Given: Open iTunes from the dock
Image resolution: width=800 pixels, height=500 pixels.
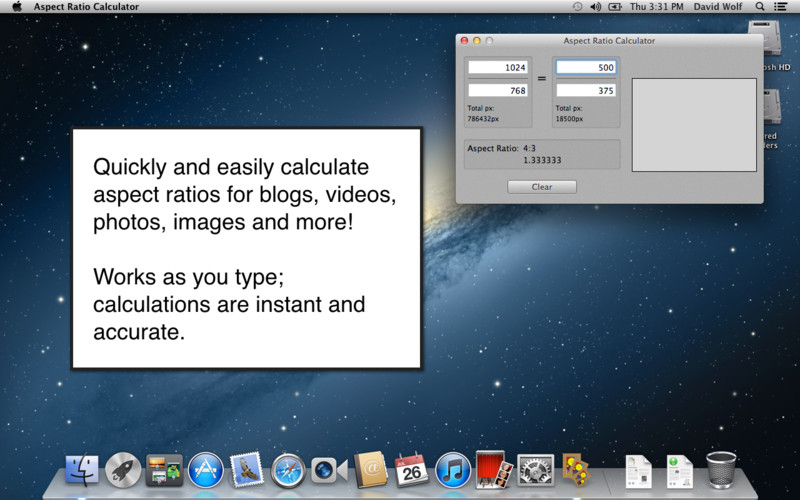Looking at the screenshot, I should [453, 470].
